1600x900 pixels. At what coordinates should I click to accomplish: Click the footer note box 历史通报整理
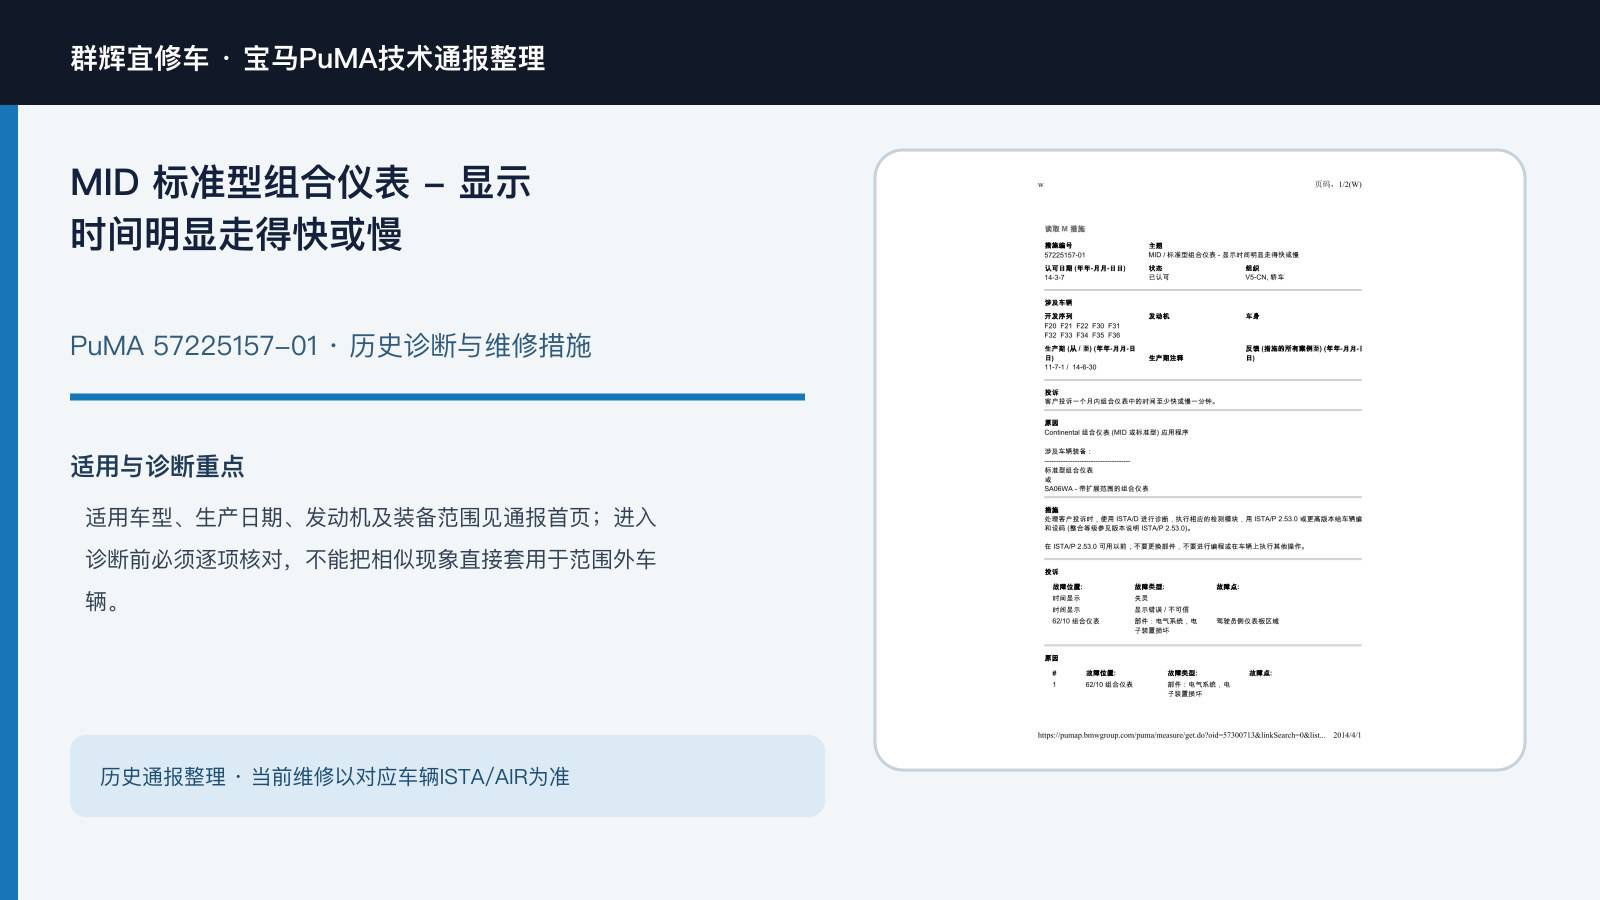[x=447, y=776]
